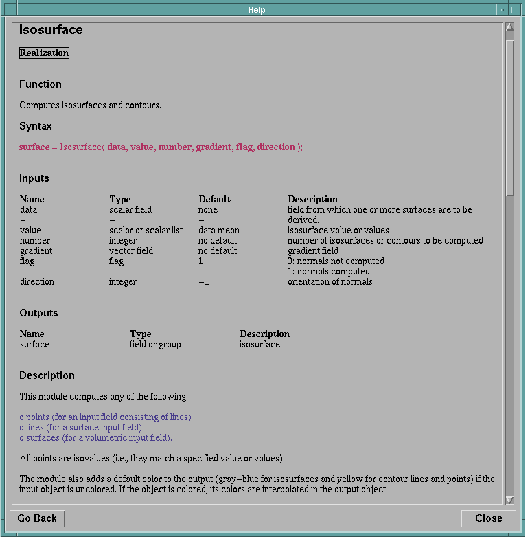Screen dimensions: 525x537
Task: Click the Isosurface heading
Action: click(51, 30)
